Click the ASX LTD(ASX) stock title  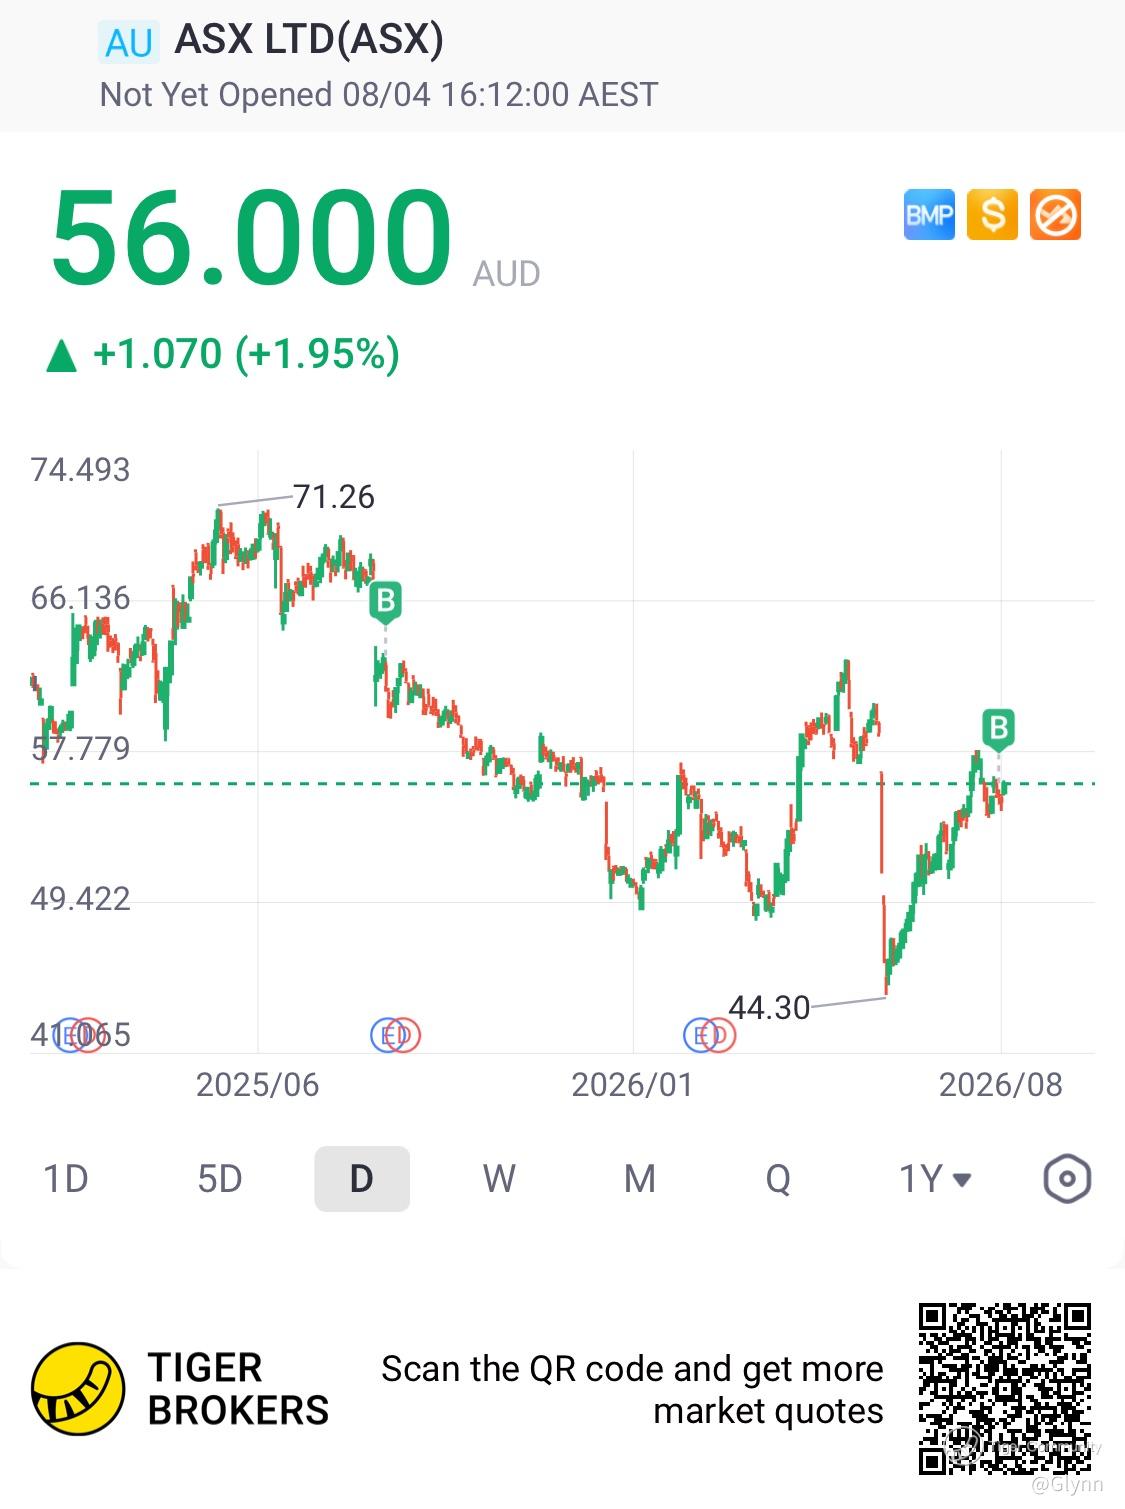click(309, 39)
